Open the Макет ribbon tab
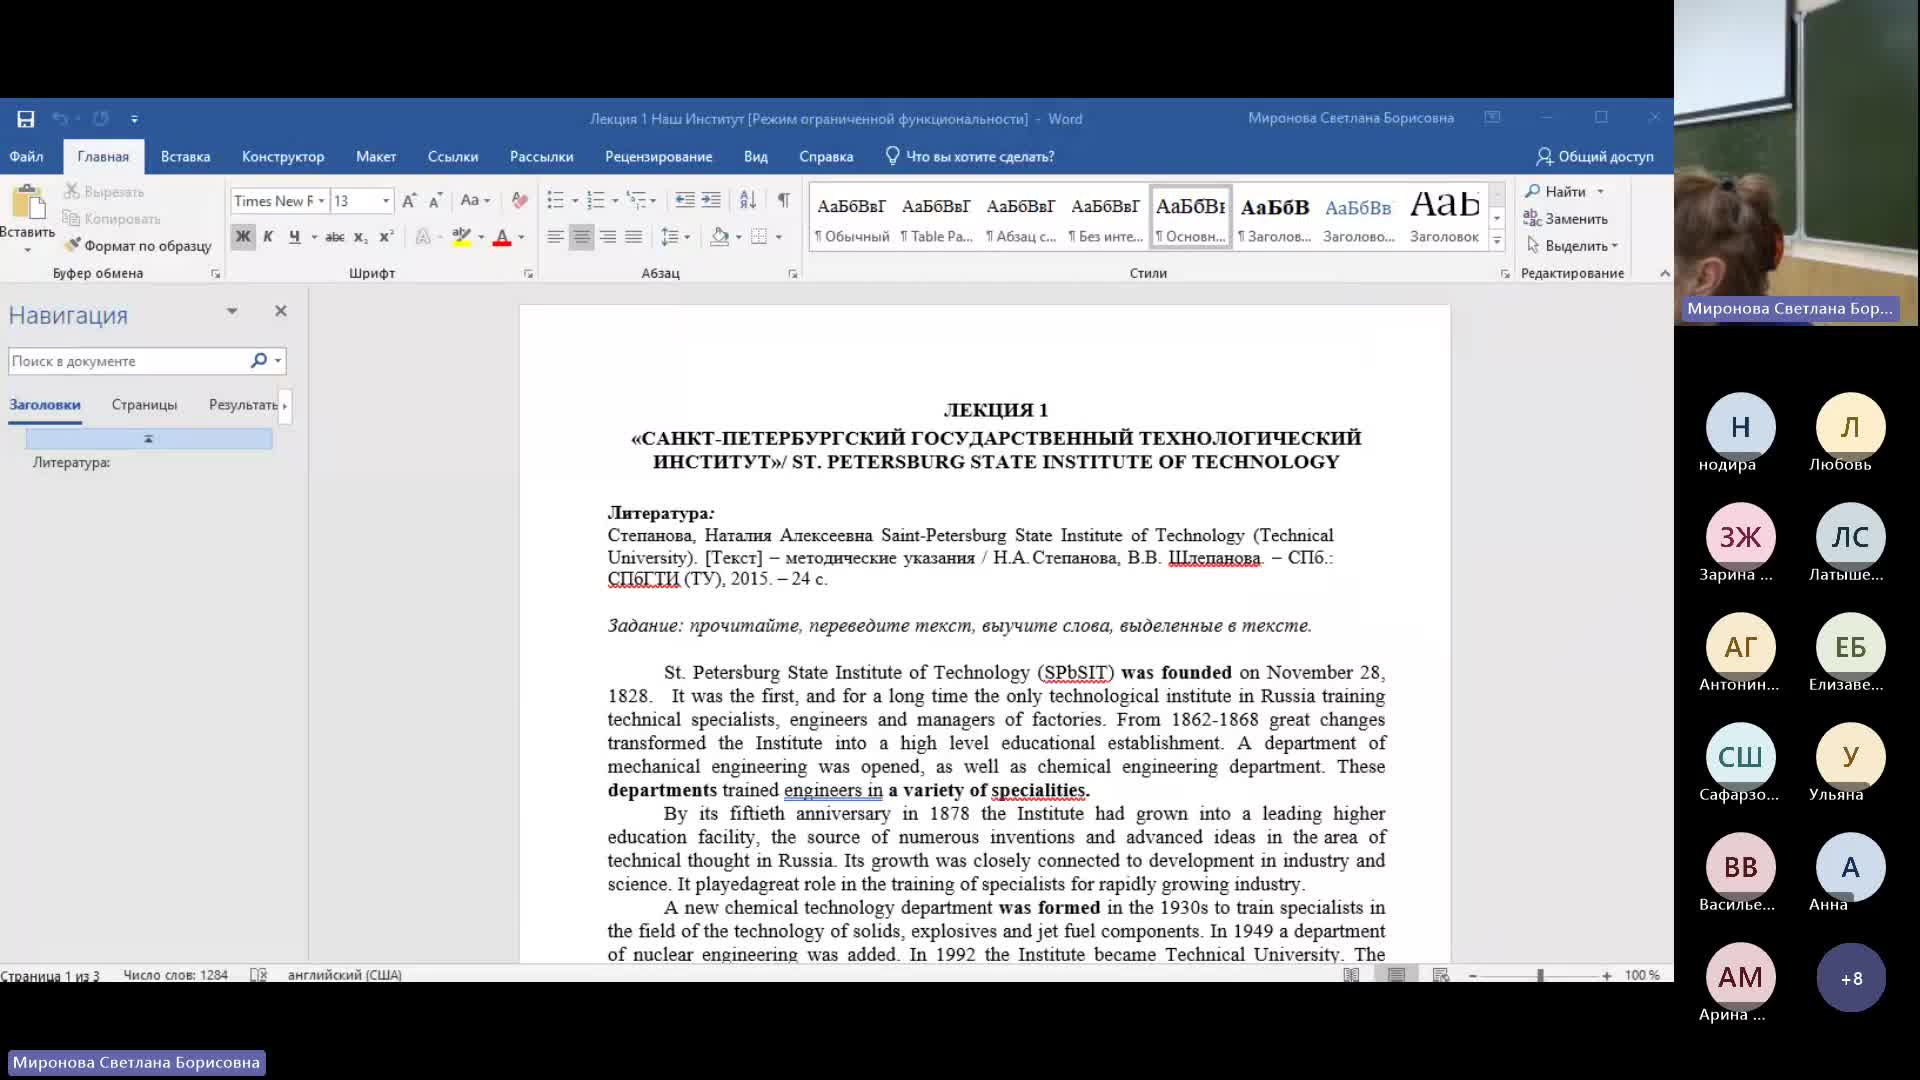The image size is (1920, 1080). point(376,157)
